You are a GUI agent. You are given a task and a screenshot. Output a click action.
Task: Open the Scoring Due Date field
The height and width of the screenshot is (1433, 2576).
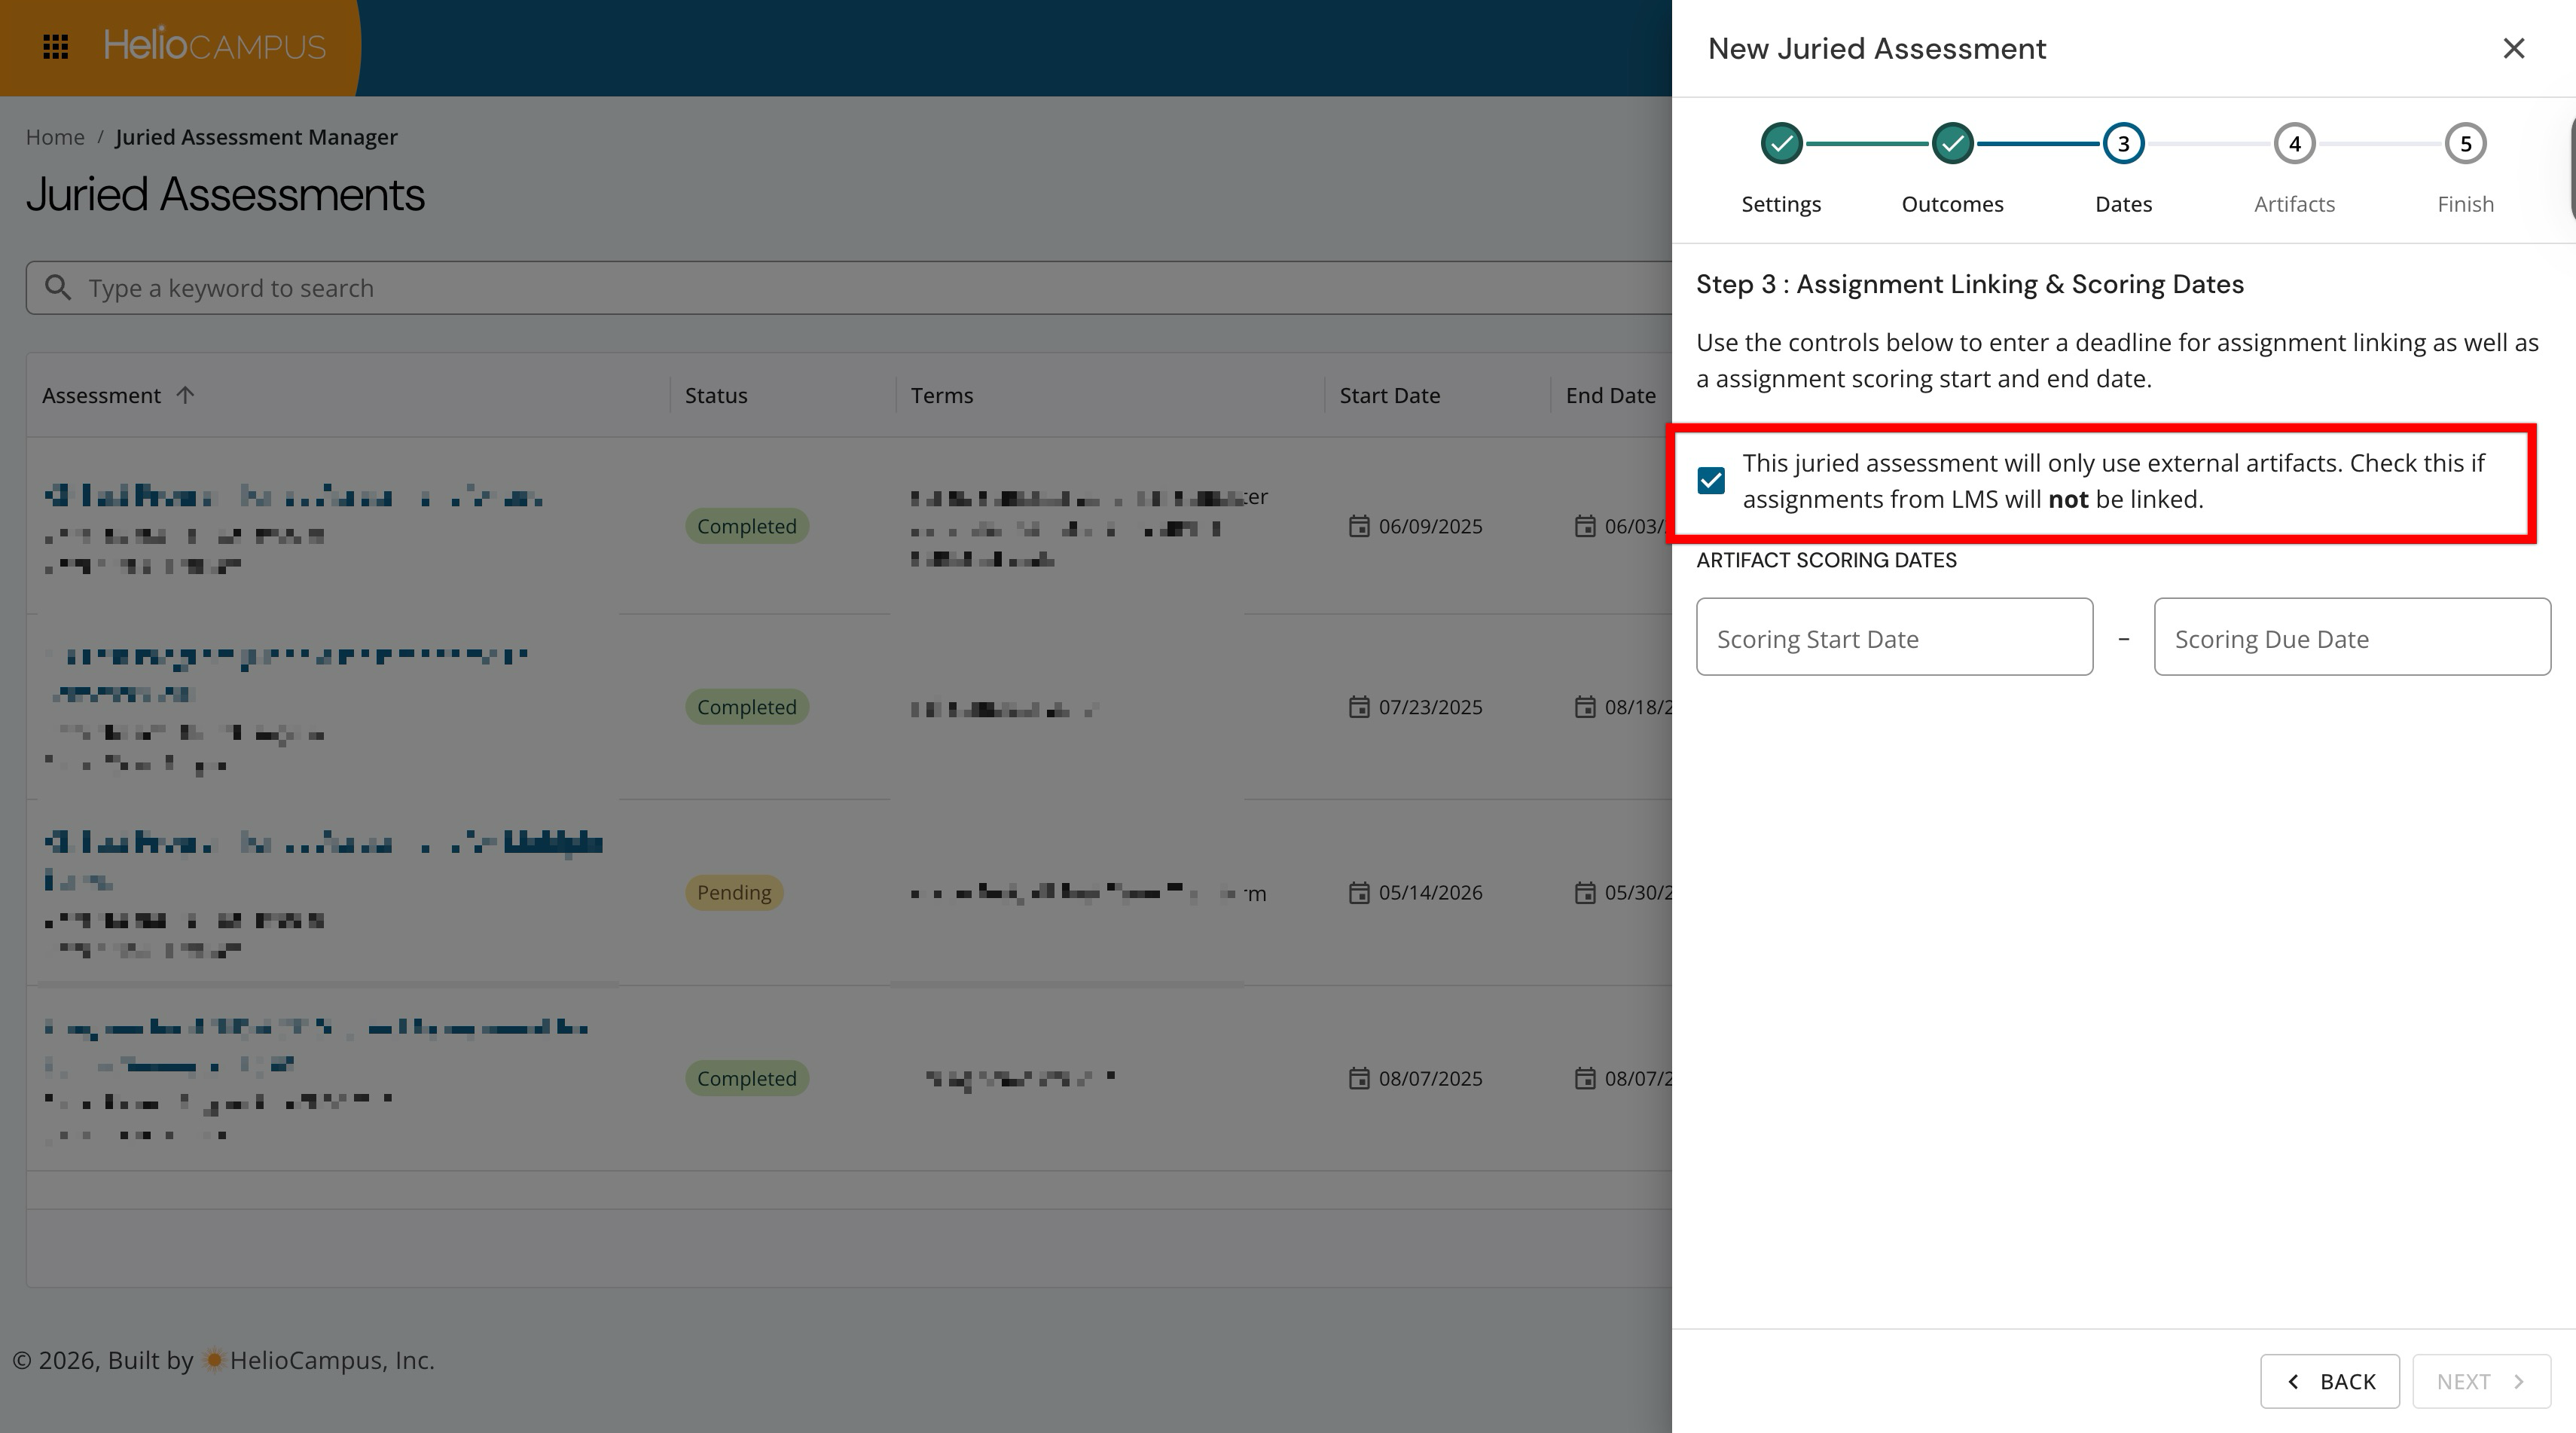pos(2352,637)
